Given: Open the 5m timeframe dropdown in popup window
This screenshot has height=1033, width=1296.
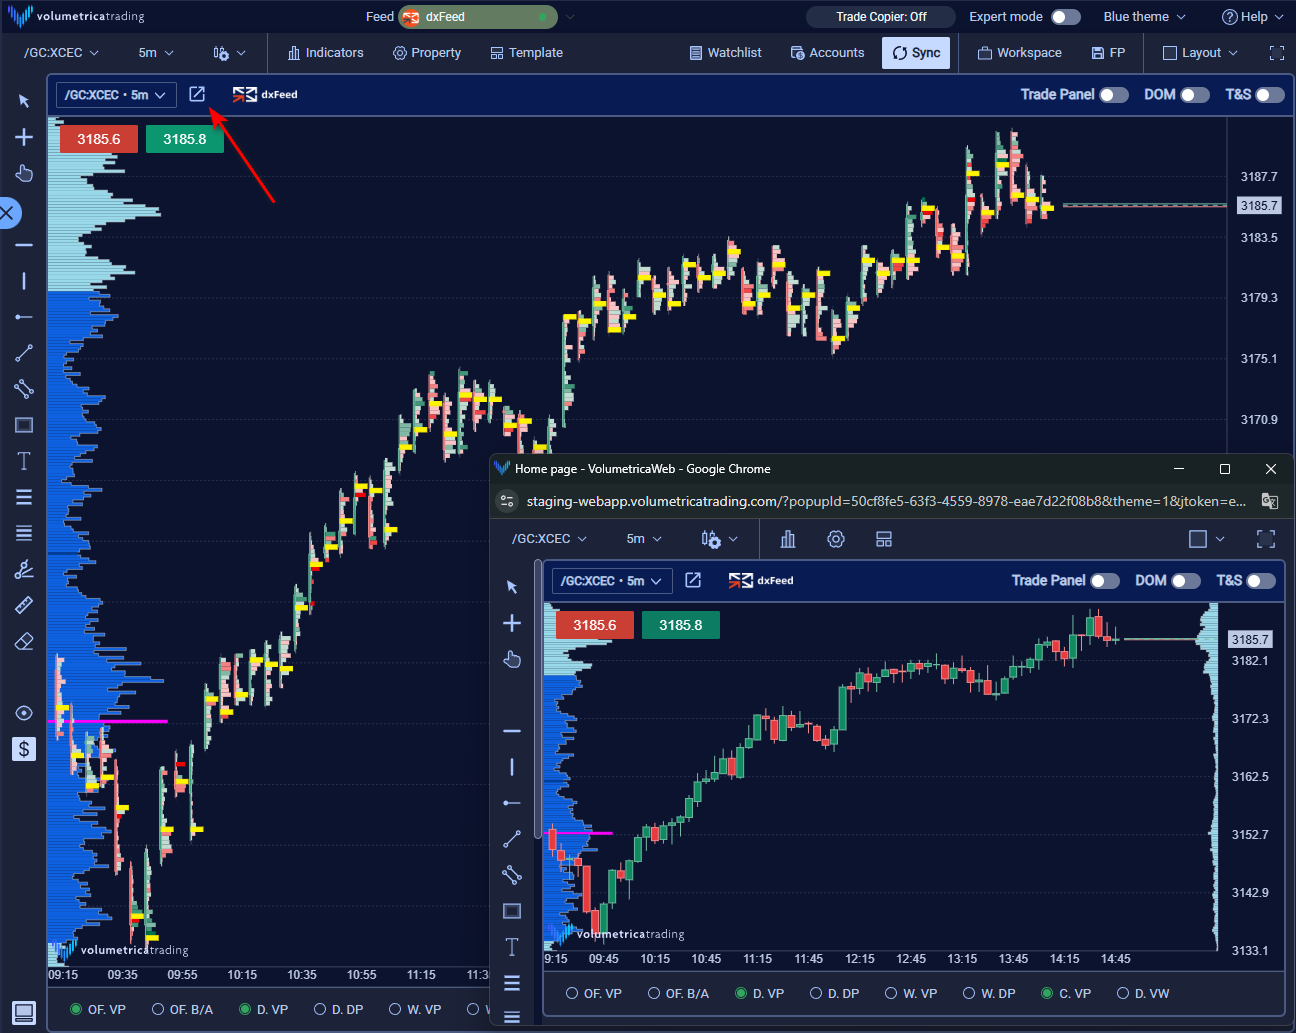Looking at the screenshot, I should click(x=644, y=539).
